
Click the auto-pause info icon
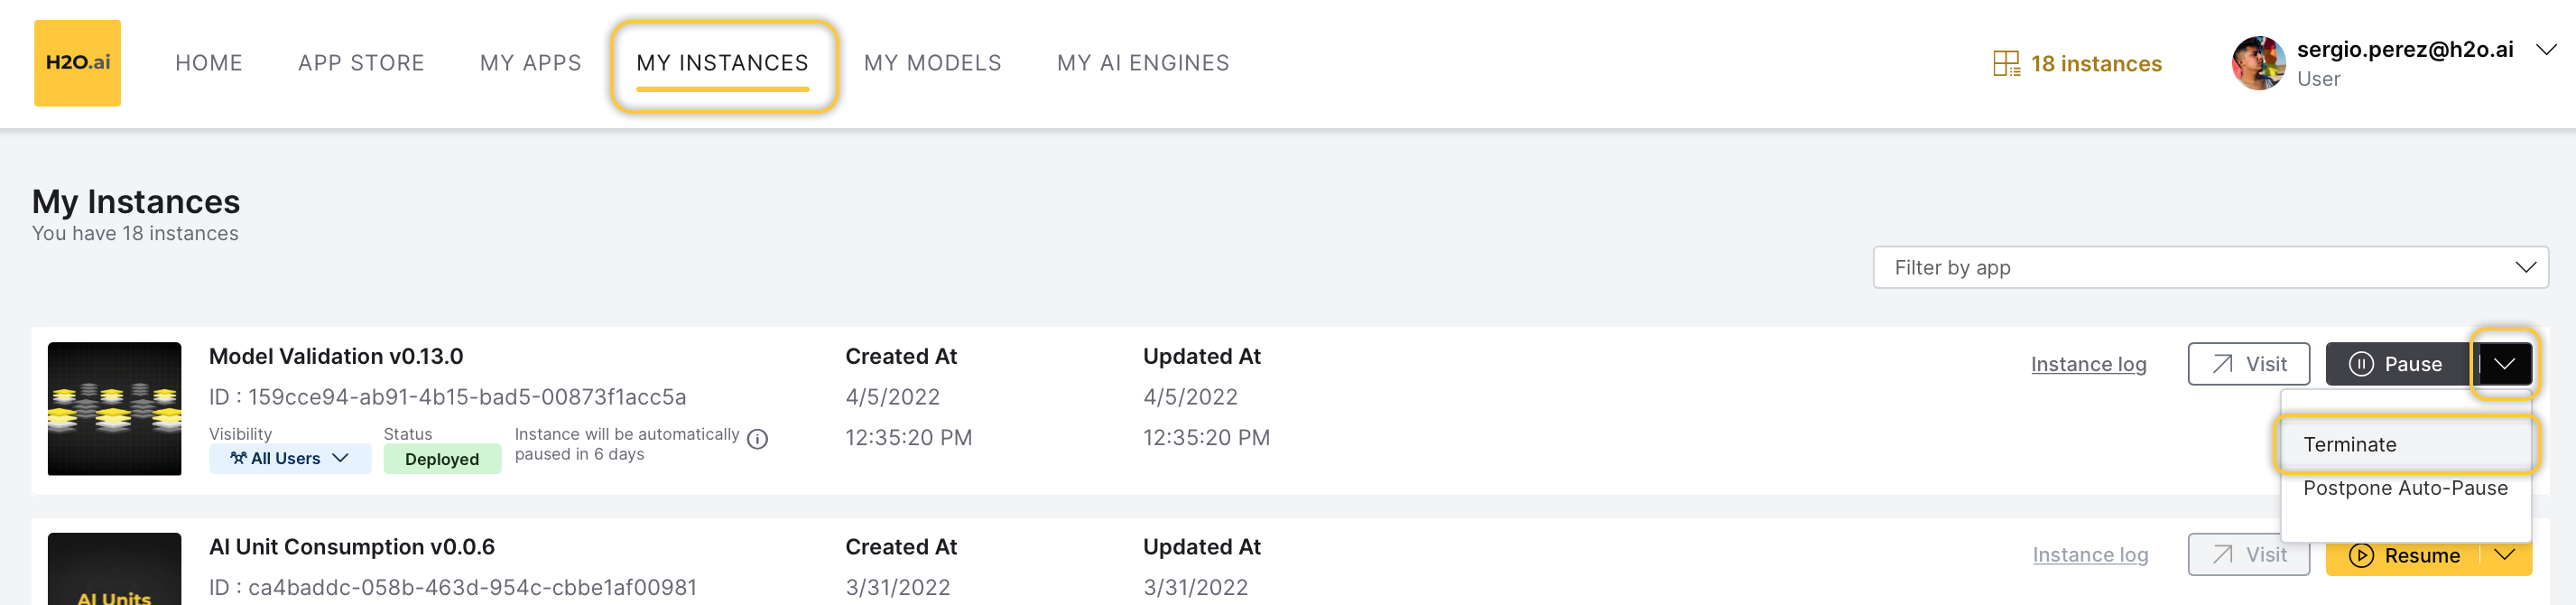(x=758, y=439)
